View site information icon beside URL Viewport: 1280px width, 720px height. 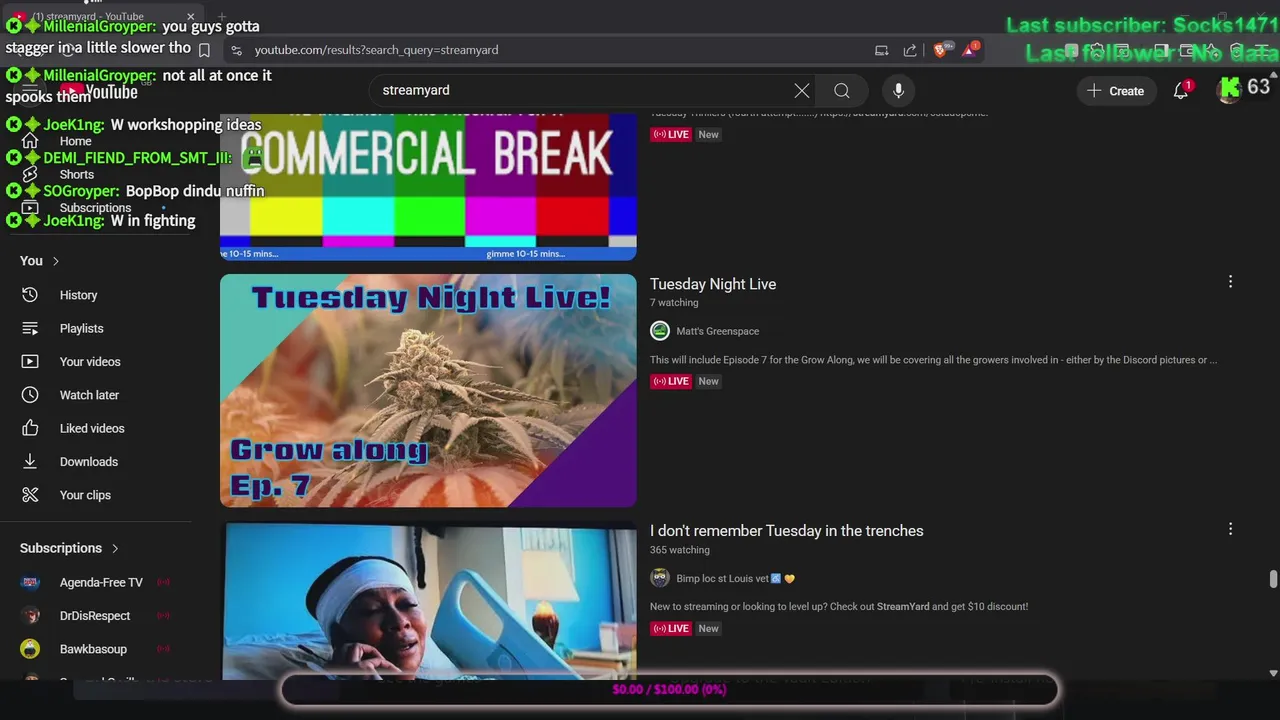(236, 50)
